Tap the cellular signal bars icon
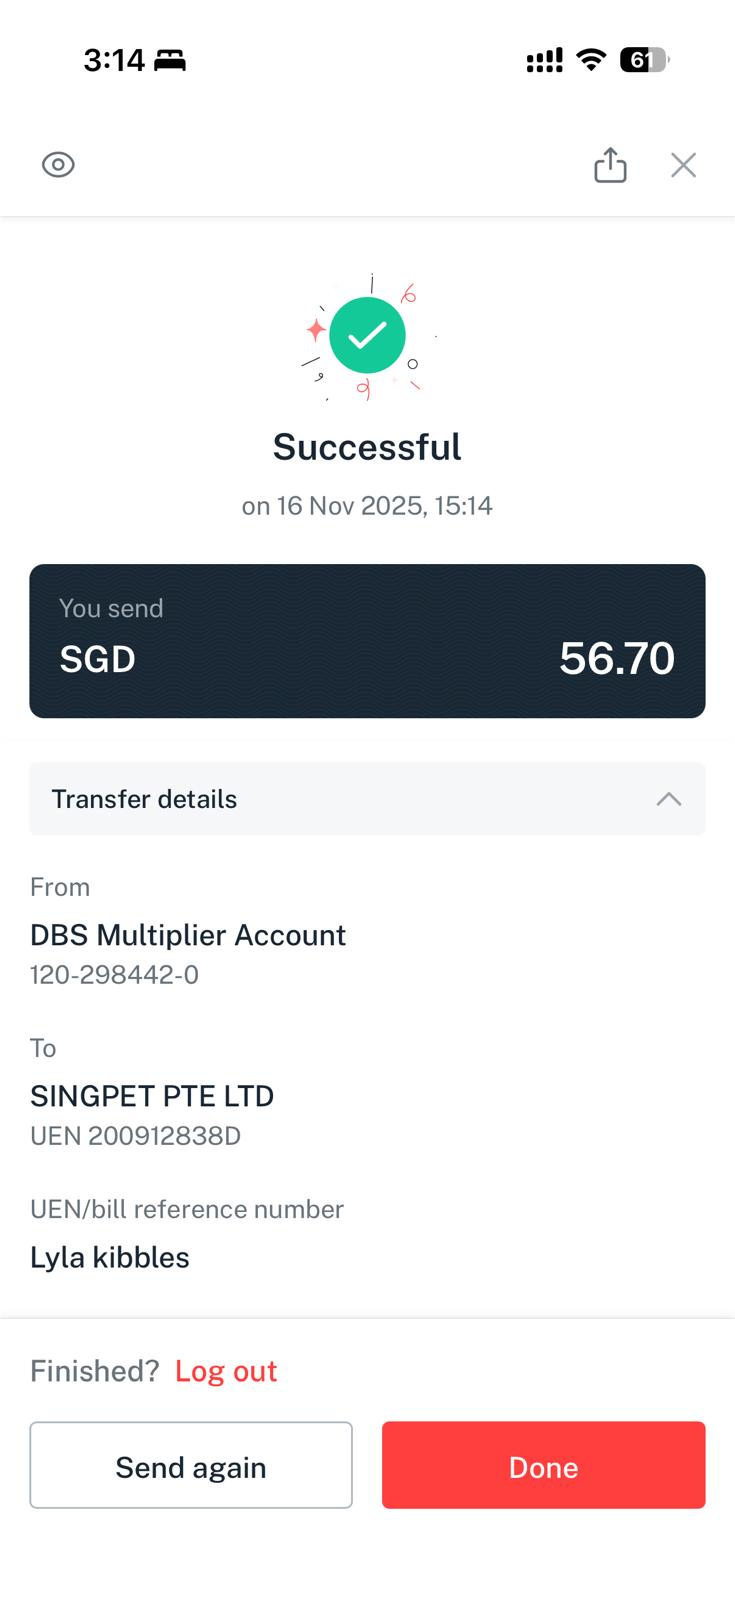The image size is (735, 1600). coord(544,61)
